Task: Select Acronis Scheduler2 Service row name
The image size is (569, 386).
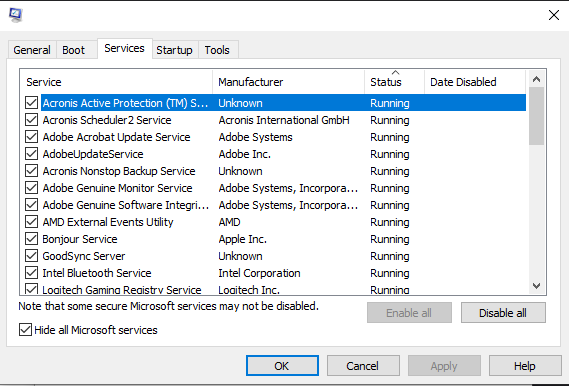Action: point(107,120)
